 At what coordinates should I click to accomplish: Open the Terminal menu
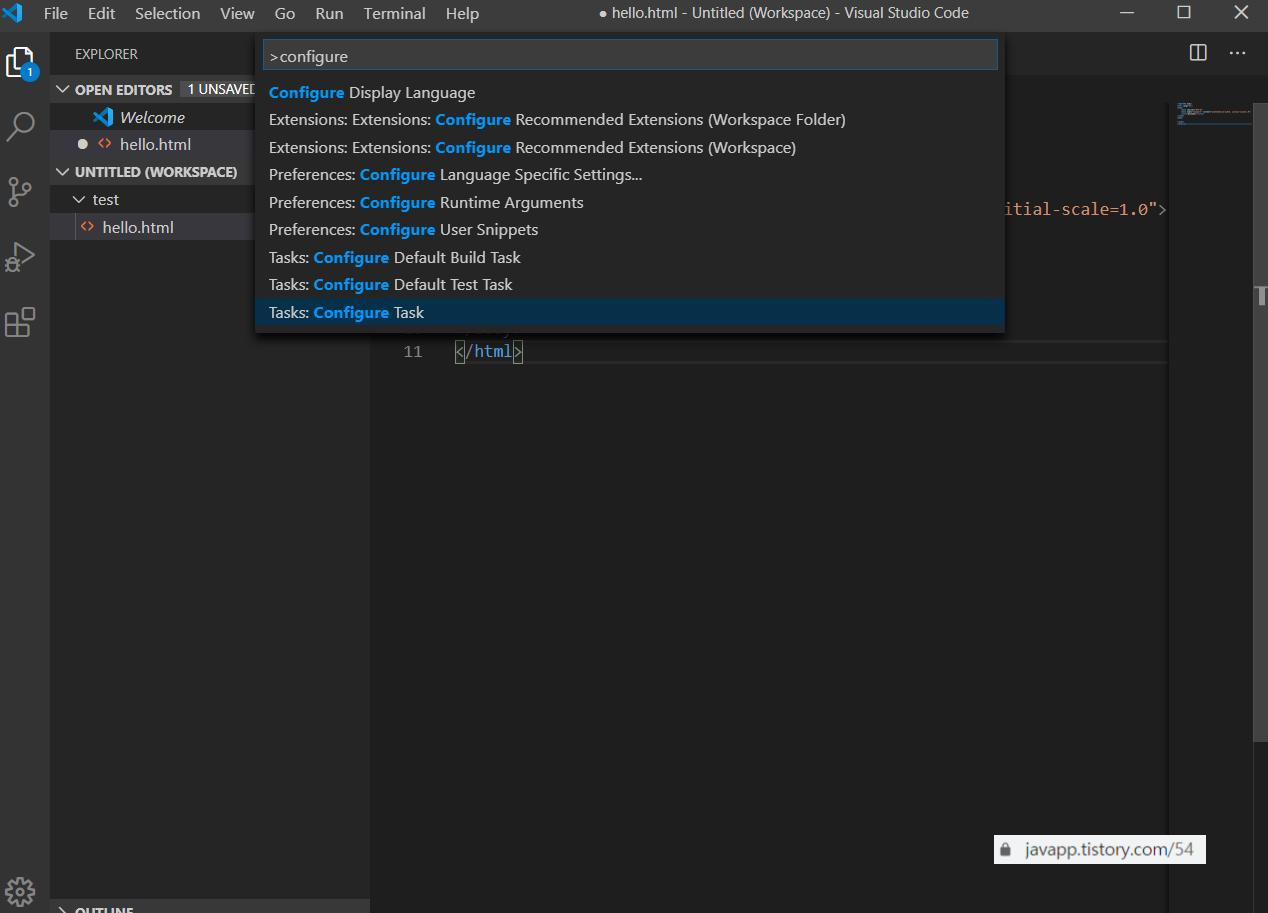[394, 13]
